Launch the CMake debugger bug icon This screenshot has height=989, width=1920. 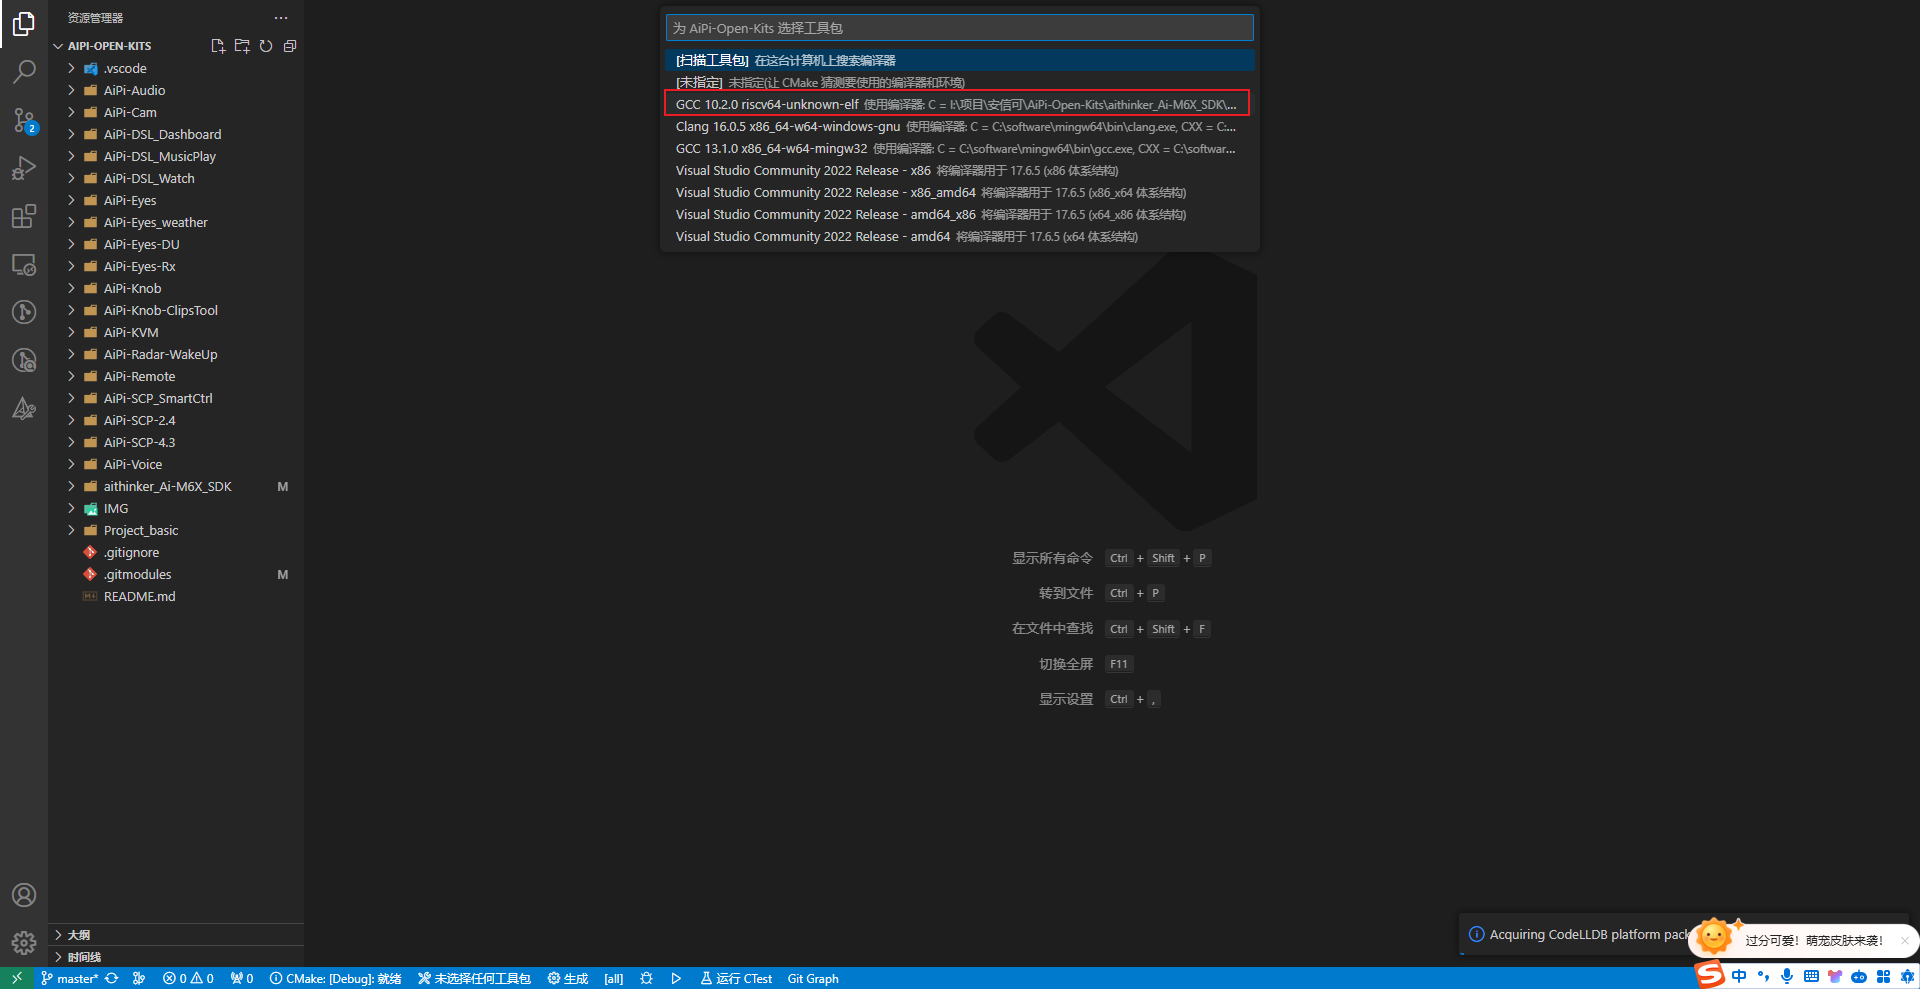[647, 978]
